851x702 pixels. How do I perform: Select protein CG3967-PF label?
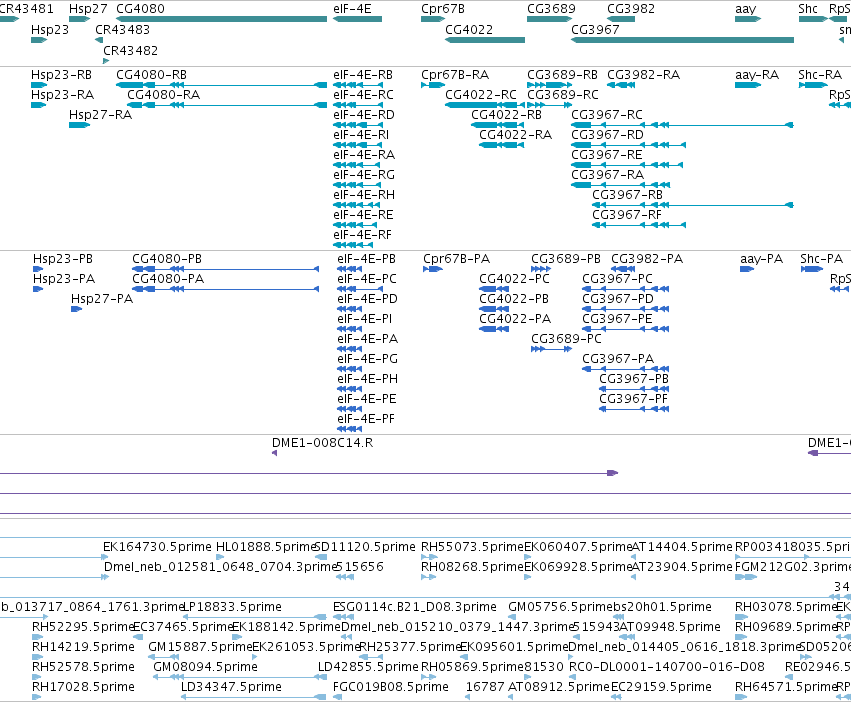coord(633,399)
